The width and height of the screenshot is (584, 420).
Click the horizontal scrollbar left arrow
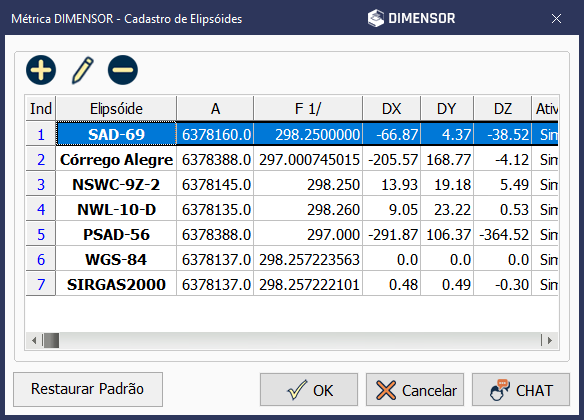point(34,340)
